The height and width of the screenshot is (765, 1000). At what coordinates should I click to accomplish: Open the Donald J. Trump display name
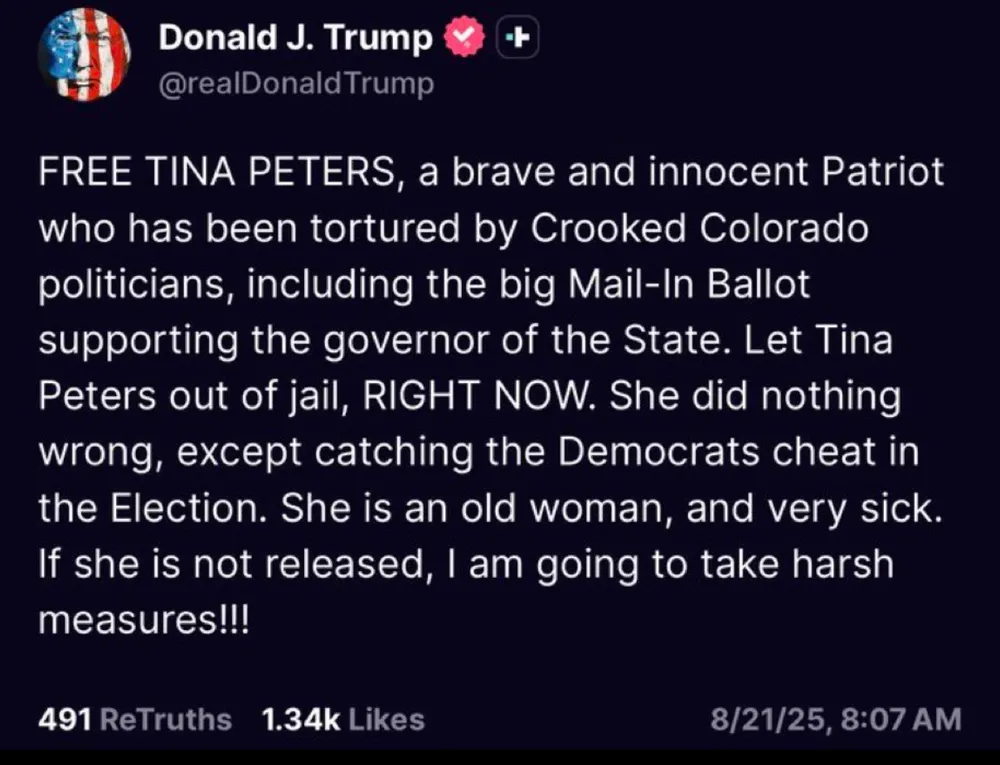click(296, 39)
